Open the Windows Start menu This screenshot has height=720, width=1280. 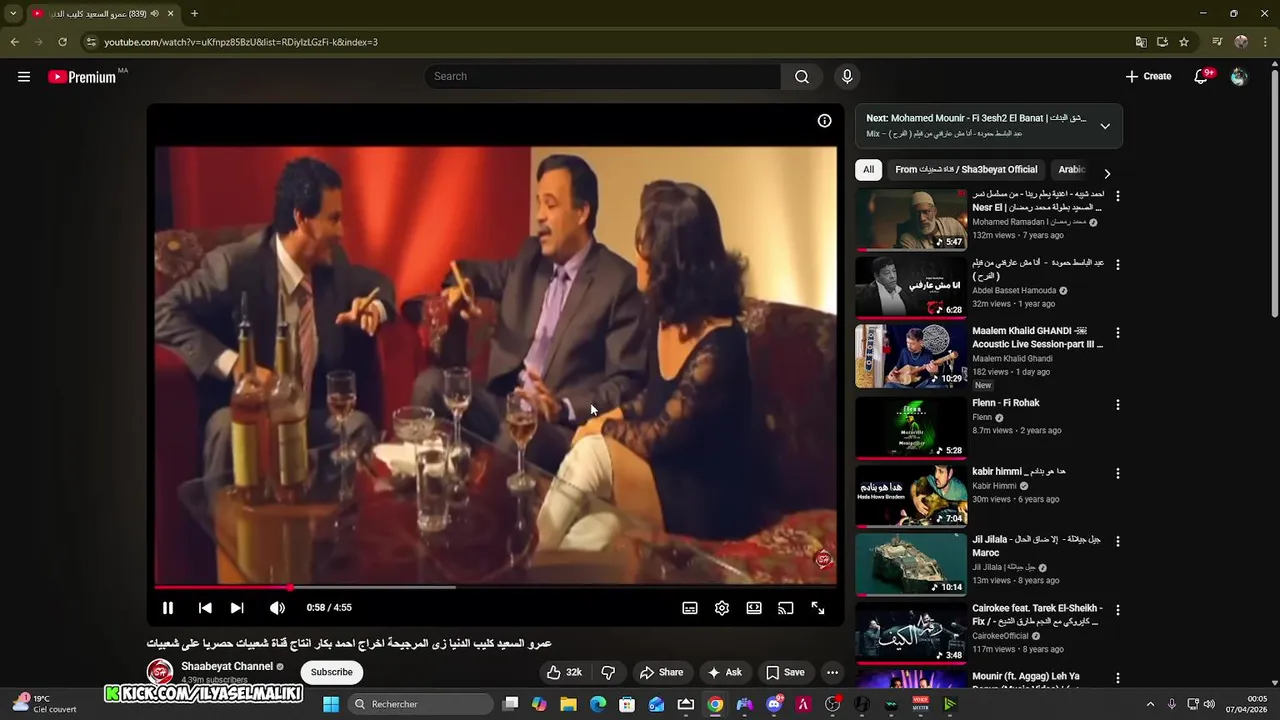(331, 704)
